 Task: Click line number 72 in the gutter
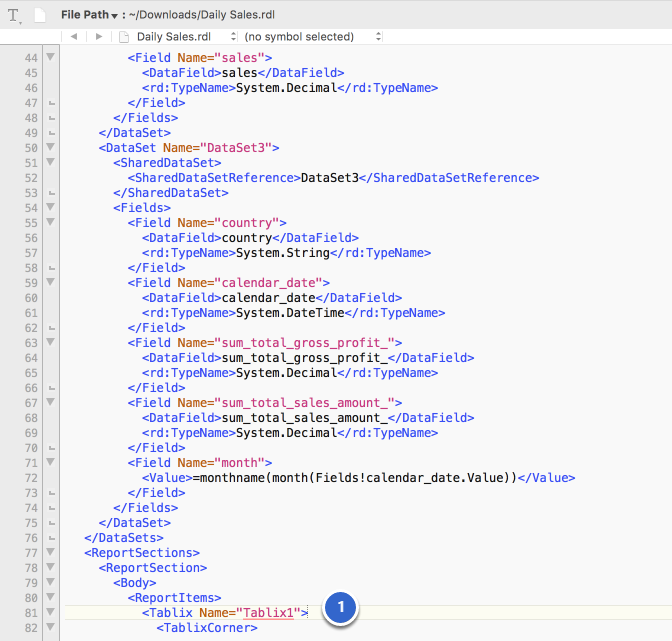coord(30,478)
